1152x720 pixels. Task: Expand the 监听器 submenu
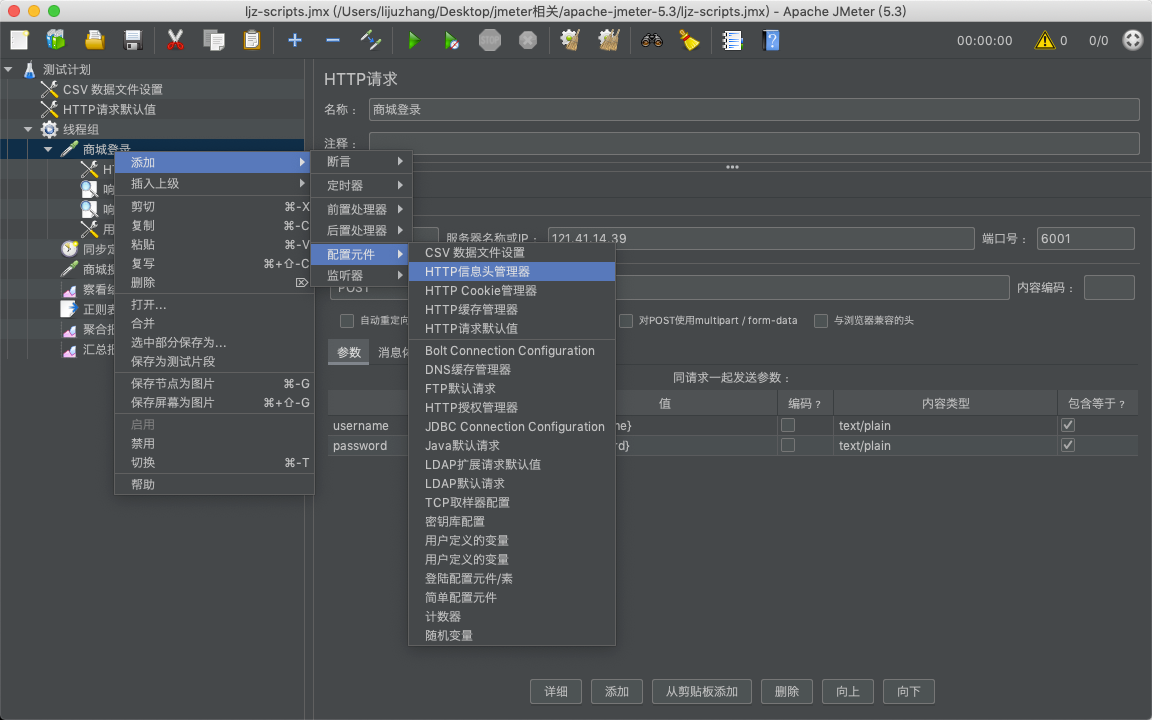pyautogui.click(x=361, y=276)
